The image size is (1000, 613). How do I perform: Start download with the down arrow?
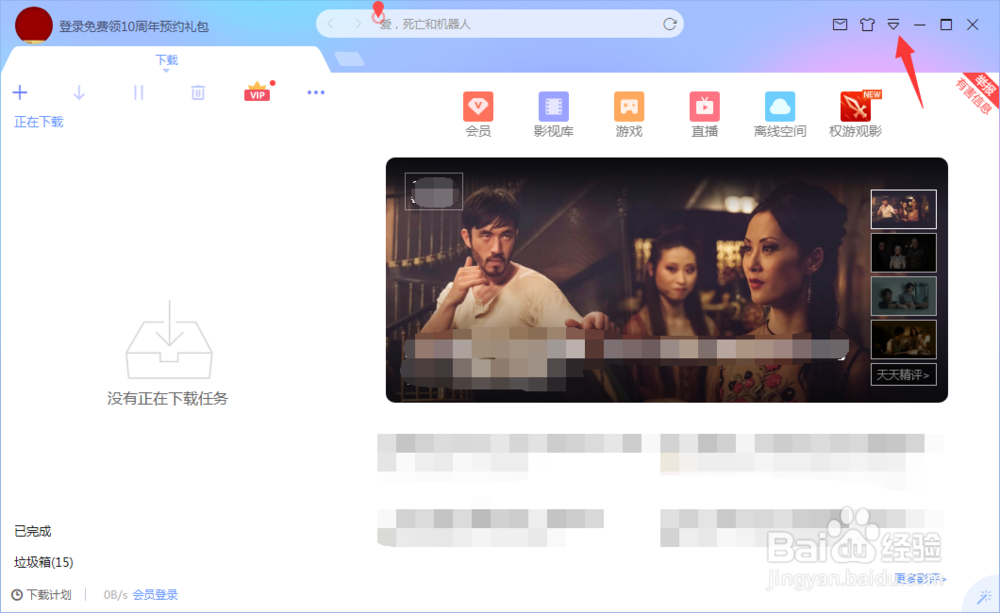(79, 92)
